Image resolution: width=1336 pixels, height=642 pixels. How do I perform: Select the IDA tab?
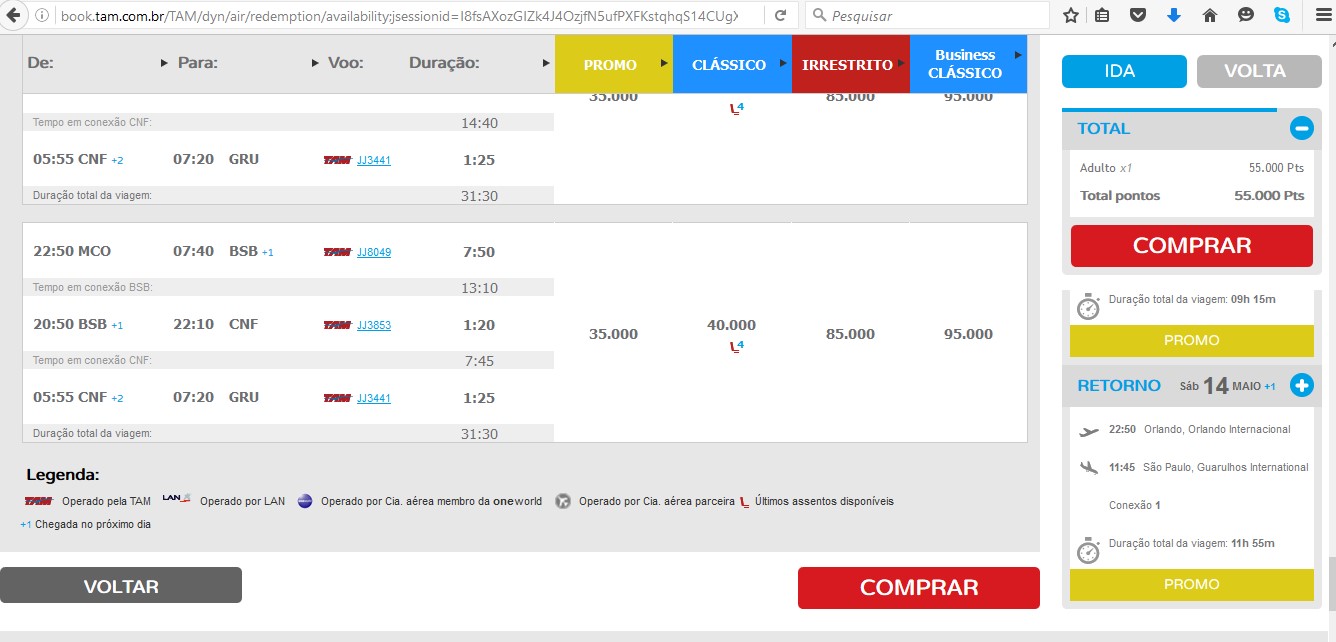pyautogui.click(x=1124, y=71)
